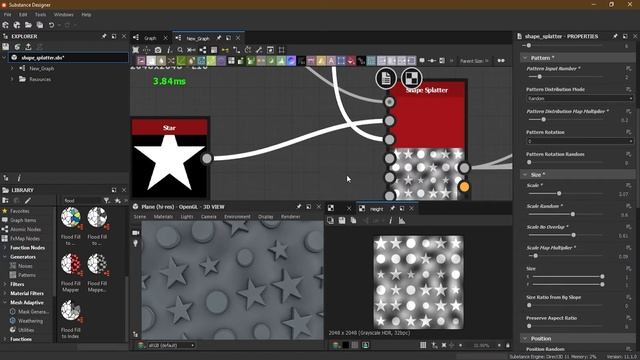Expand Material Filters category in Library
This screenshot has width=640, height=360.
[5, 293]
